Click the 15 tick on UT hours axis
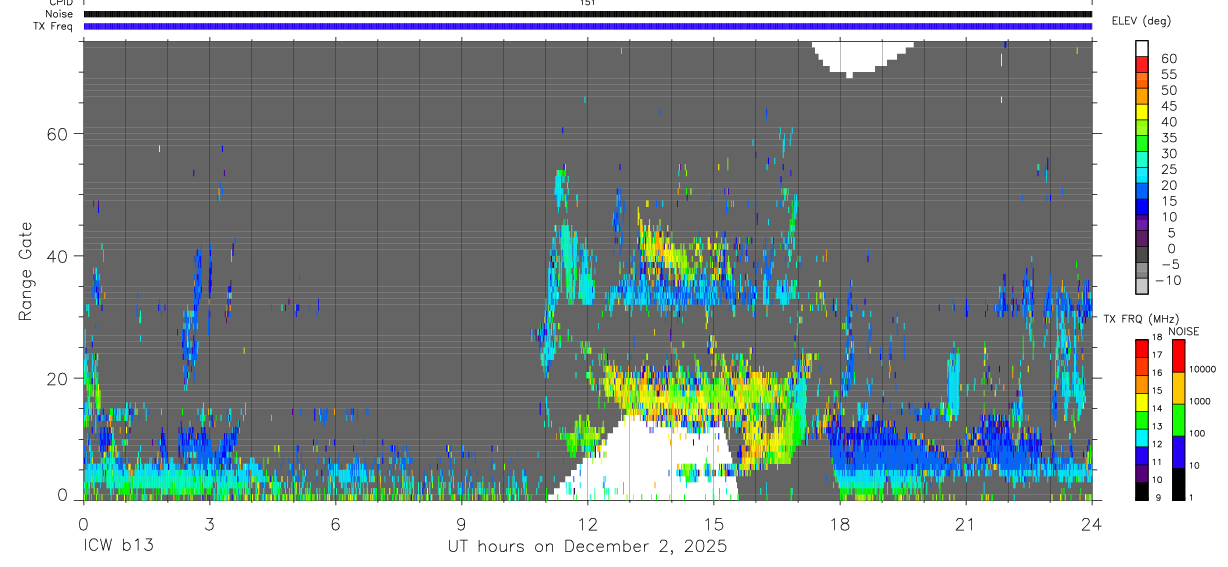The image size is (1228, 567). [714, 524]
